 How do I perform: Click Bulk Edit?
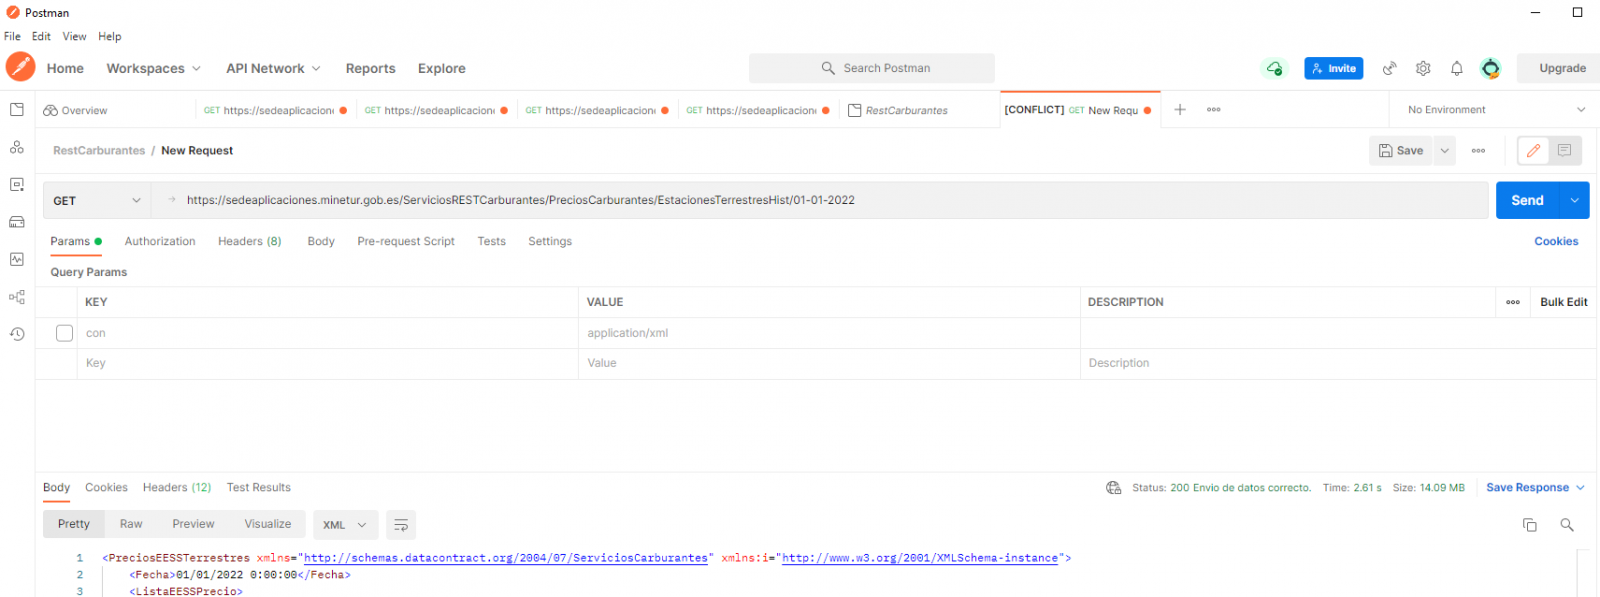1564,302
